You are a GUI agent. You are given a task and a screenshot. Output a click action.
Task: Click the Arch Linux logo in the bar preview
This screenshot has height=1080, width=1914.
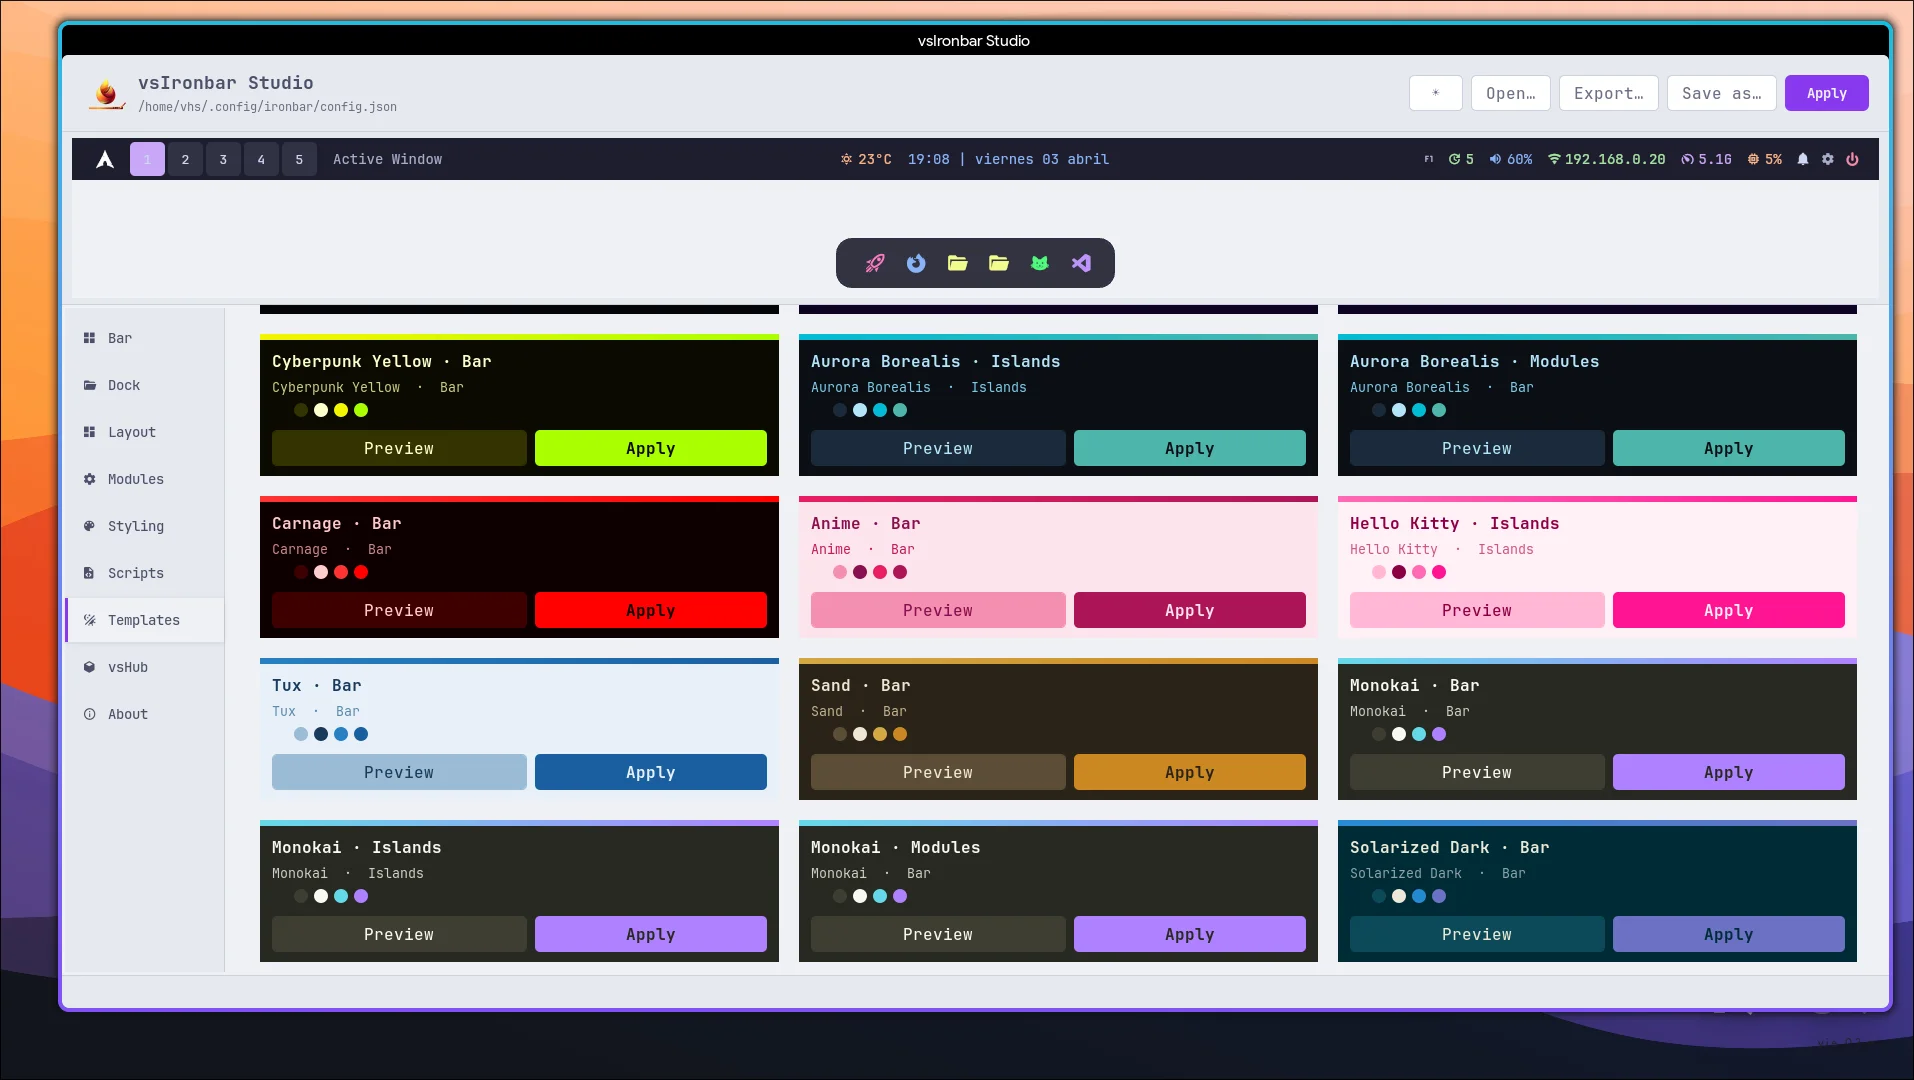coord(105,159)
